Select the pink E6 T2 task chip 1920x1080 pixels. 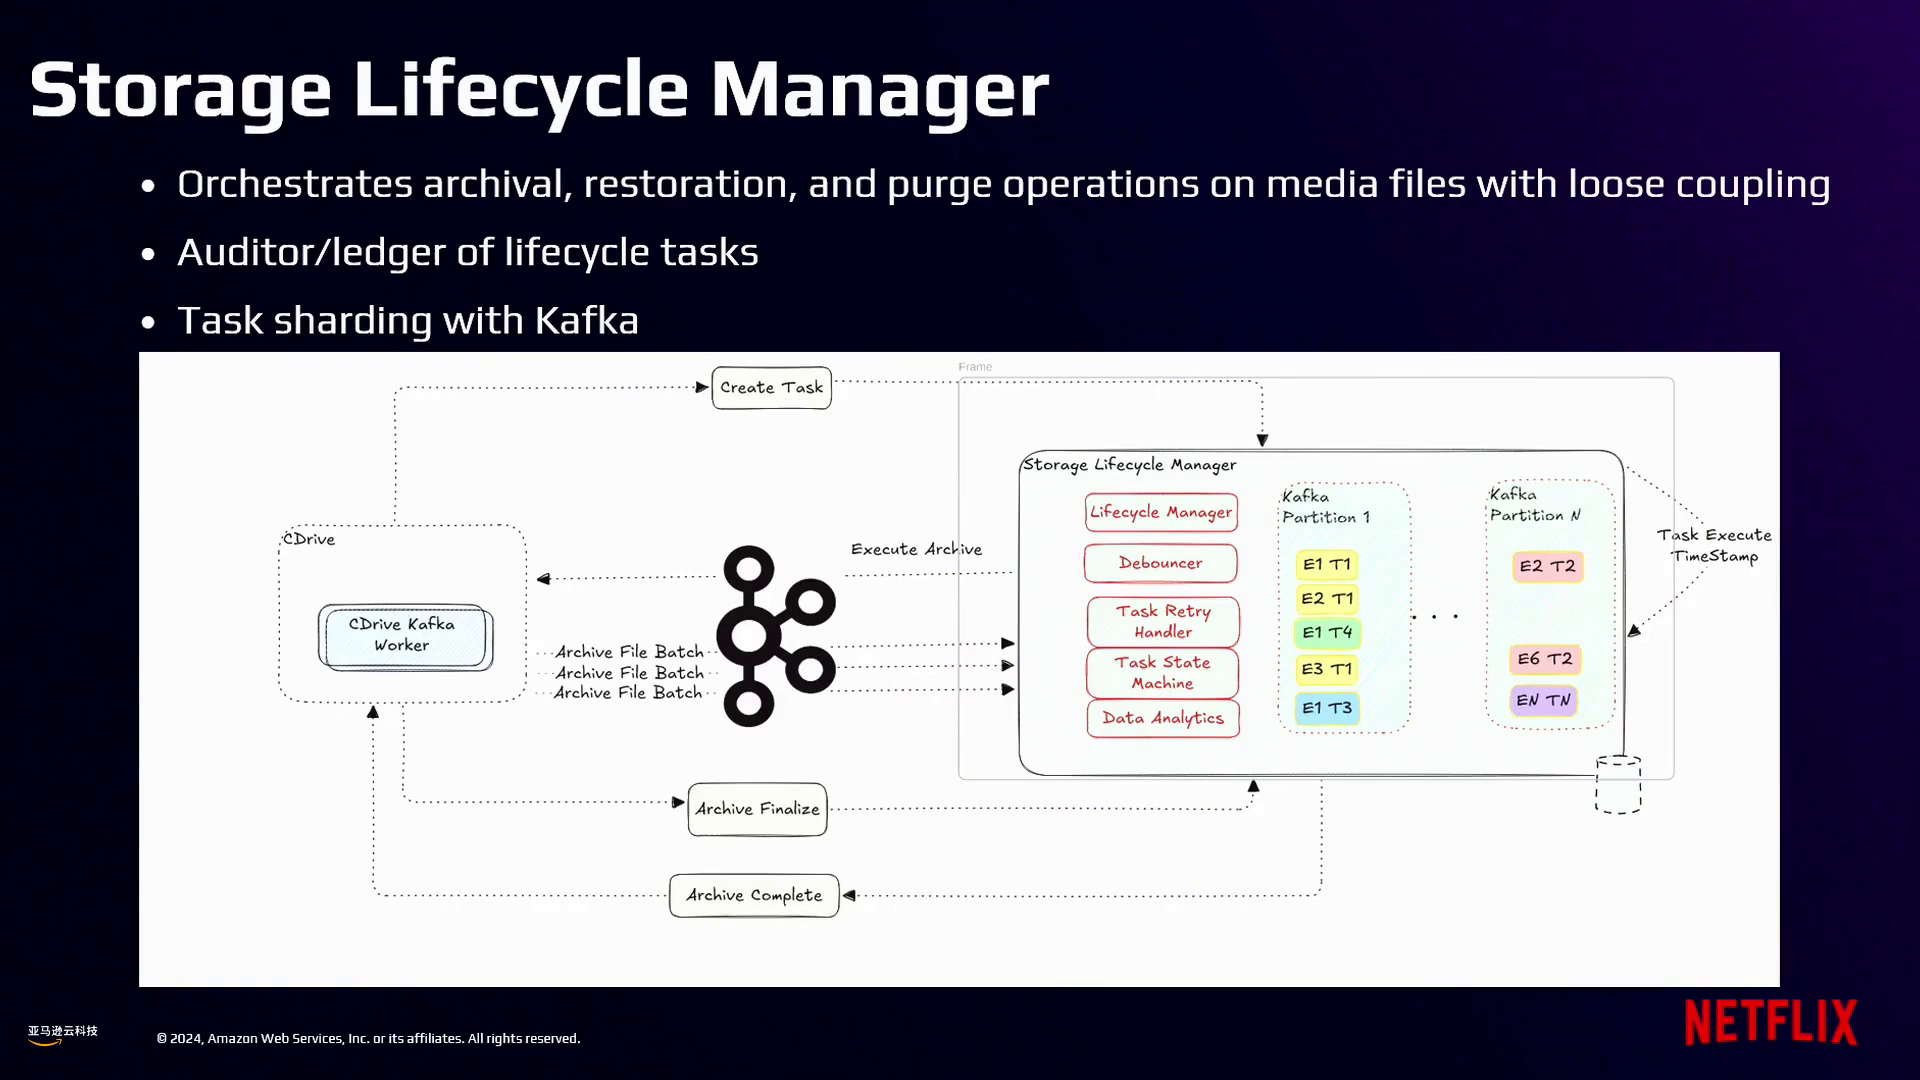pyautogui.click(x=1545, y=659)
